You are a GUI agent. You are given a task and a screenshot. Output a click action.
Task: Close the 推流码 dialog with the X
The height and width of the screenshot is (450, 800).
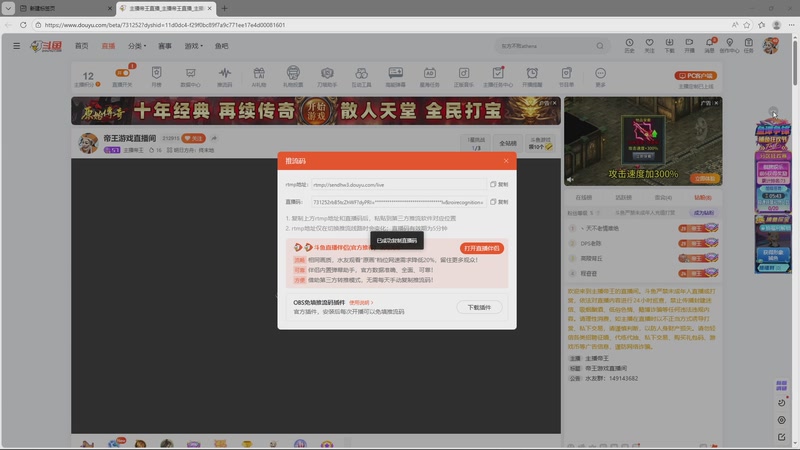click(x=506, y=160)
